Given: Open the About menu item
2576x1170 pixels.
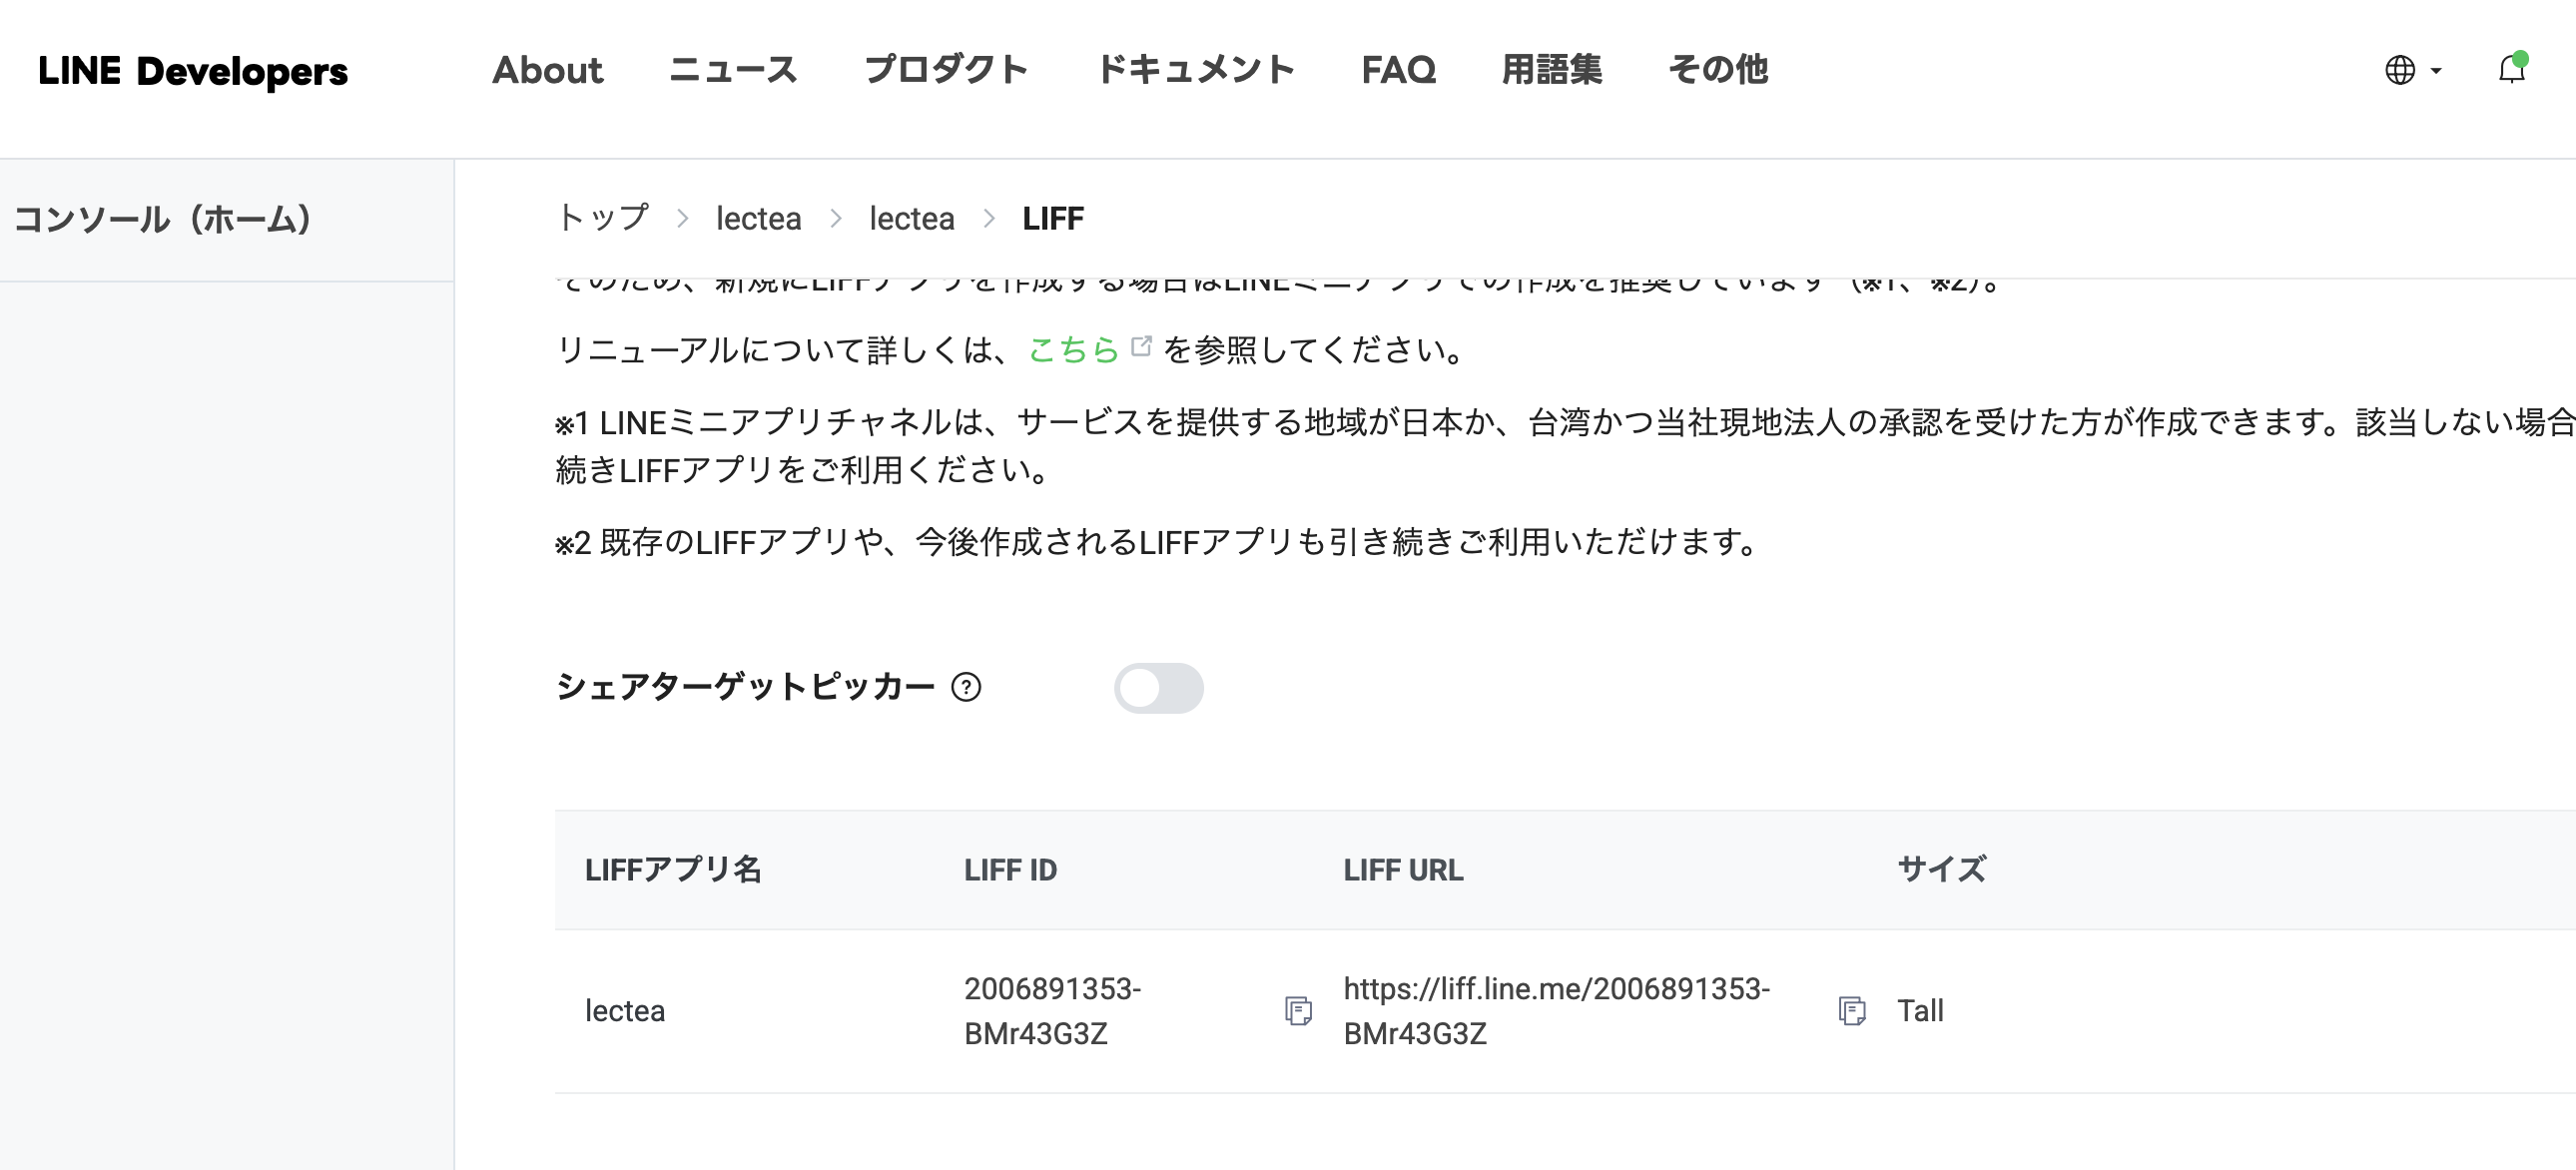Looking at the screenshot, I should (x=548, y=70).
